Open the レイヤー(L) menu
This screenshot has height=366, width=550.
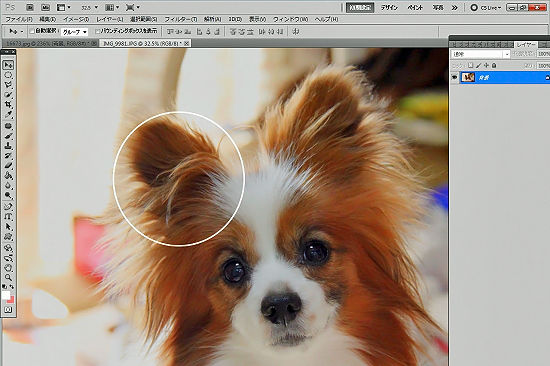[109, 19]
